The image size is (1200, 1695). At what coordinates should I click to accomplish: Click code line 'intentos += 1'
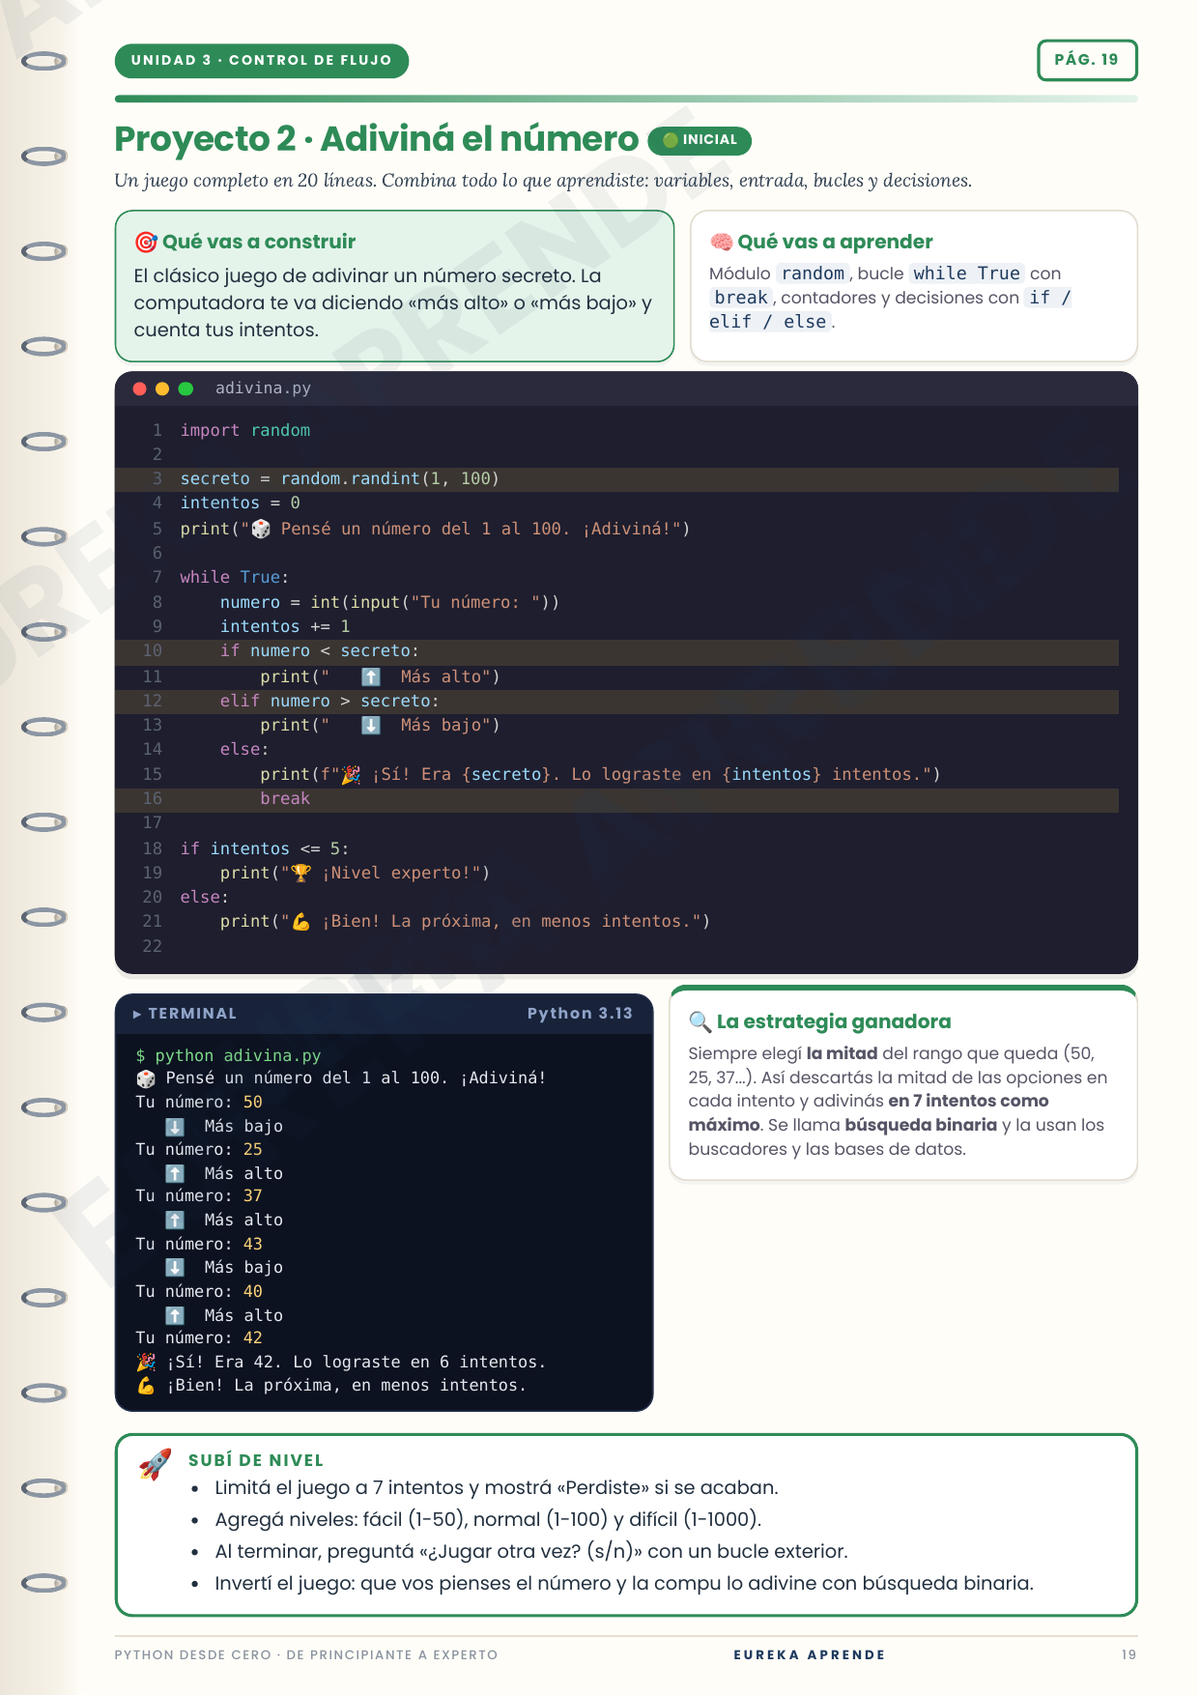(x=285, y=627)
